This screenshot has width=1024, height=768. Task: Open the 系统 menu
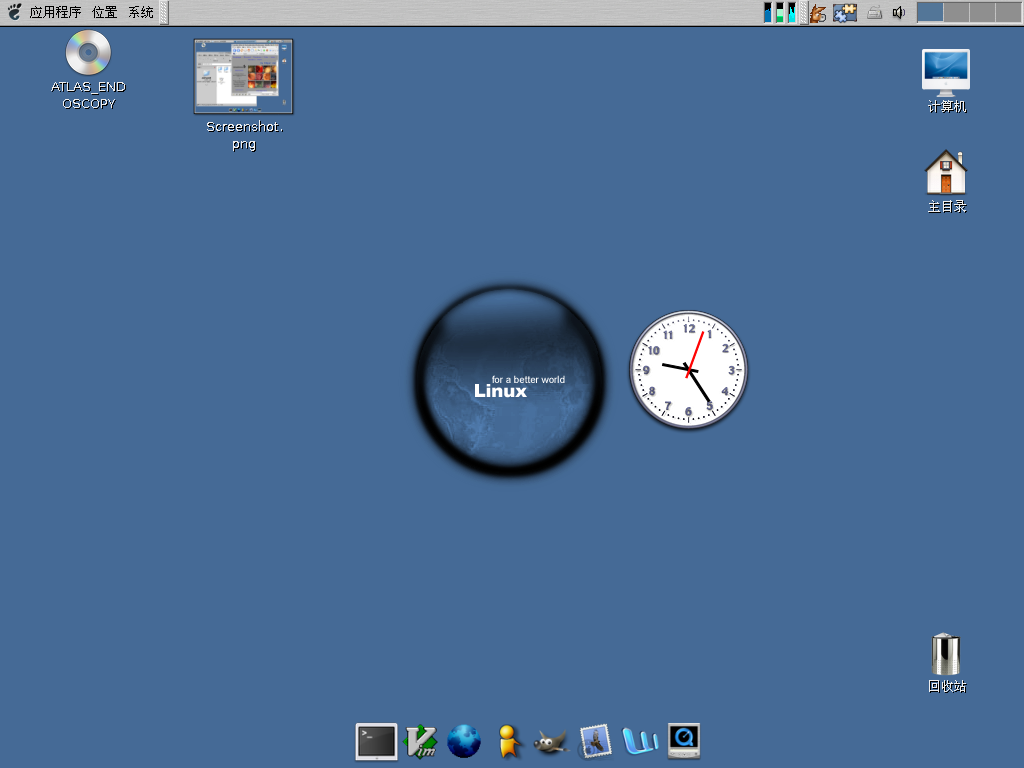click(140, 12)
